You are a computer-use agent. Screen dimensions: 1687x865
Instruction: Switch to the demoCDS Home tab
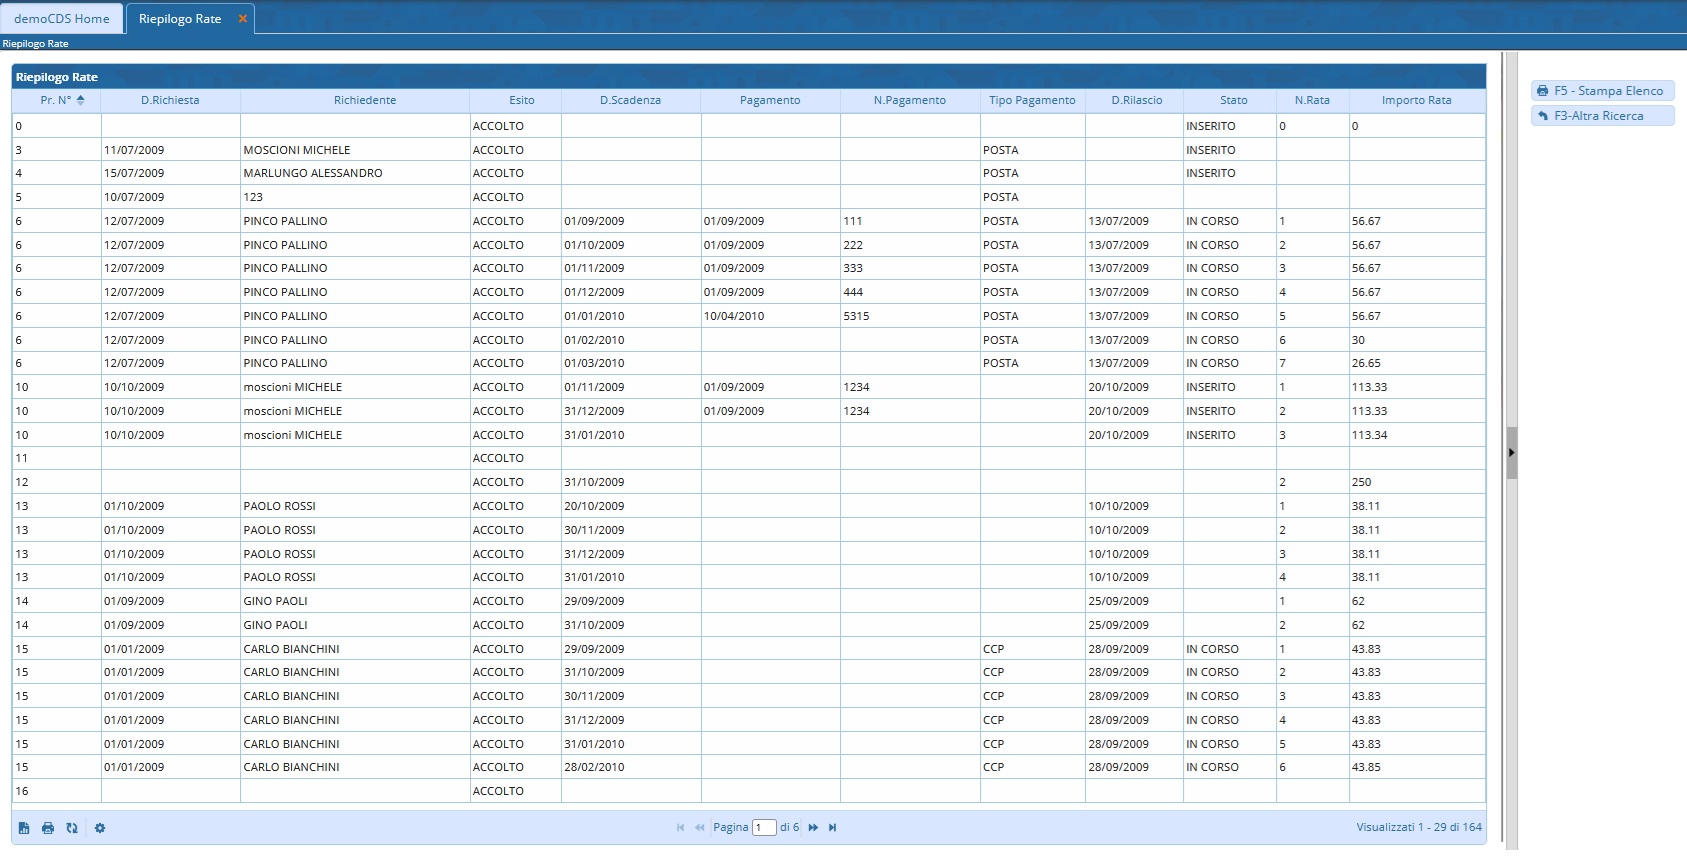(62, 19)
